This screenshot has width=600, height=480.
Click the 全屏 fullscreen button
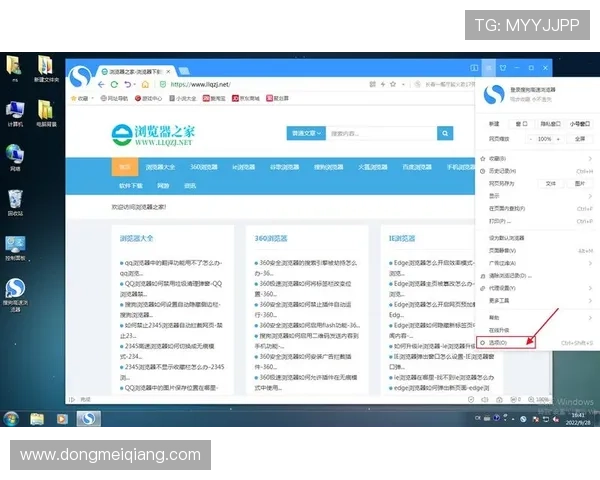pos(580,139)
